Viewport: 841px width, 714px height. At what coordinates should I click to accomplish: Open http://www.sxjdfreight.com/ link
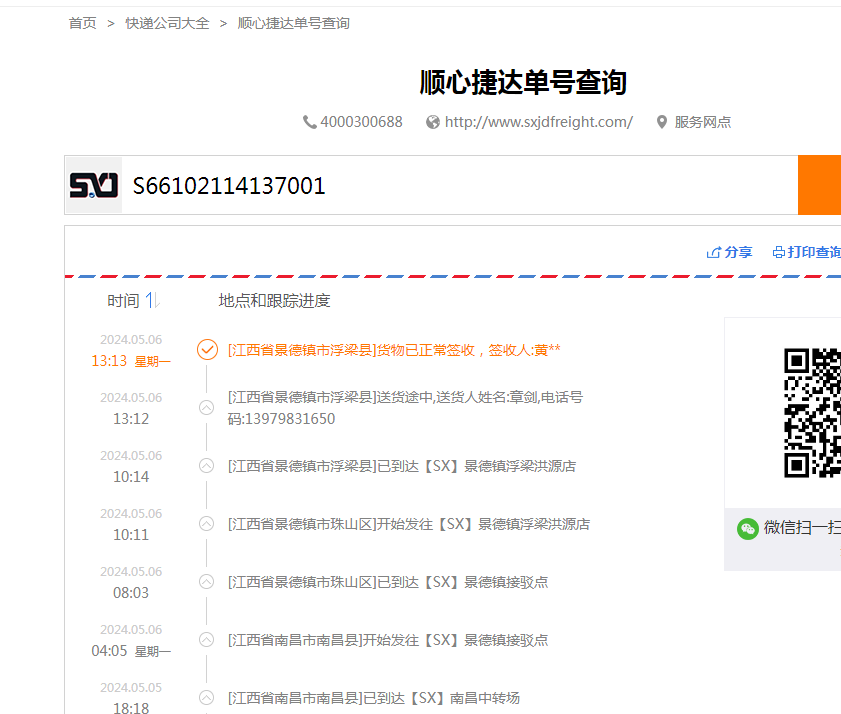(x=538, y=122)
